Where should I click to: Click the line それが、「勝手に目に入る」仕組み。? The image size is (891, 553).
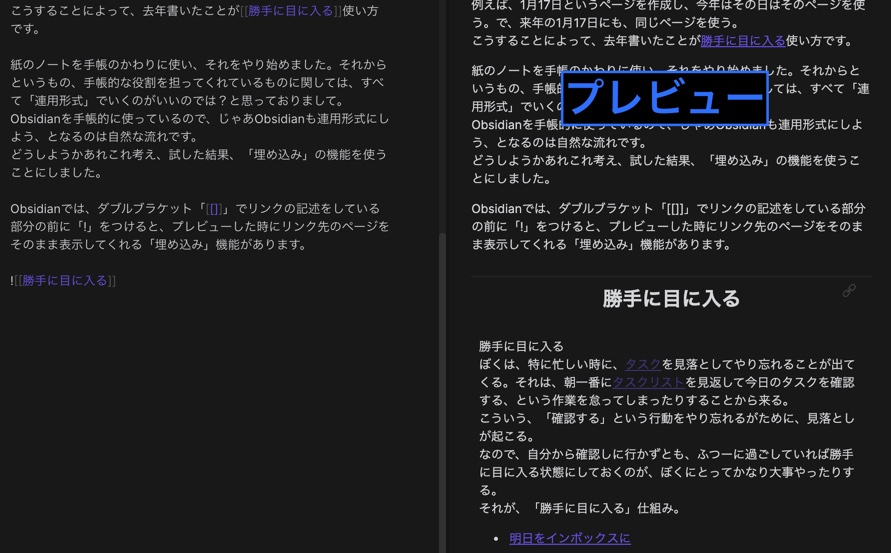[580, 509]
